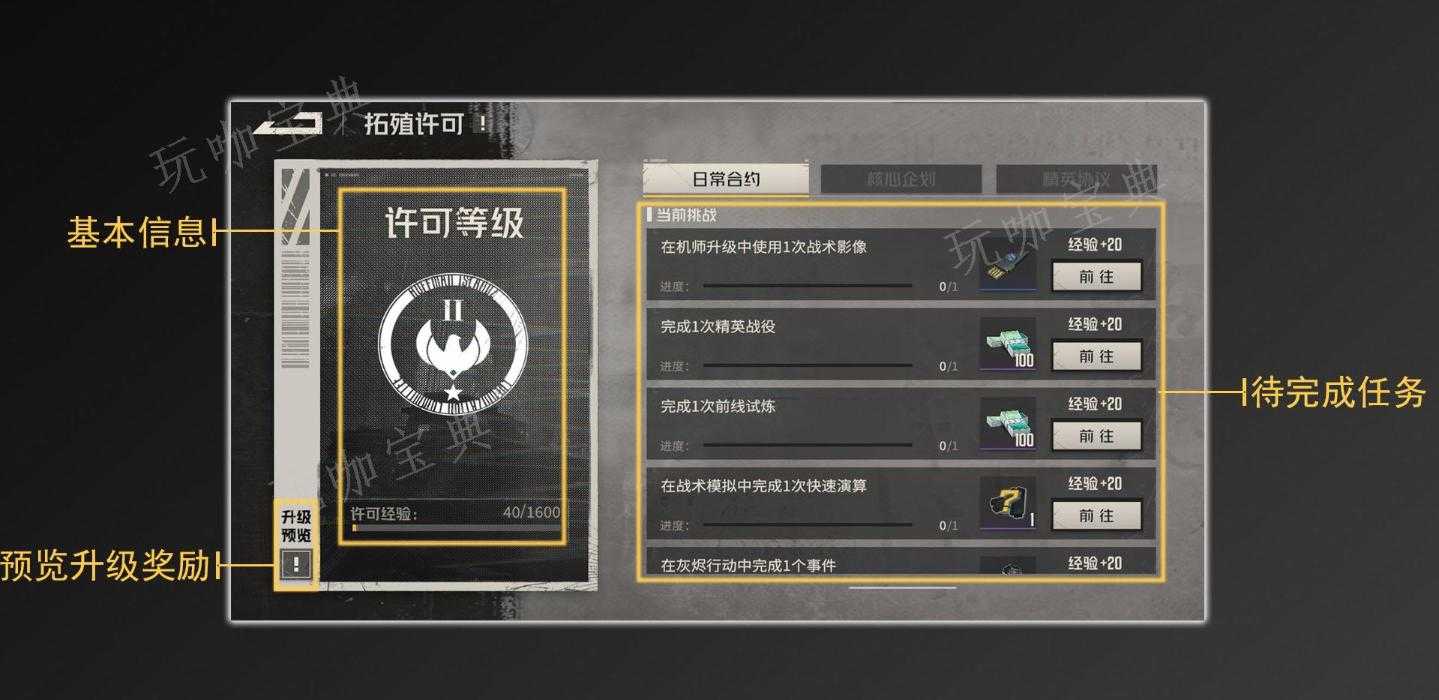Screen dimensions: 1439x700
Task: Switch to the 日常合约 tab
Action: point(726,180)
